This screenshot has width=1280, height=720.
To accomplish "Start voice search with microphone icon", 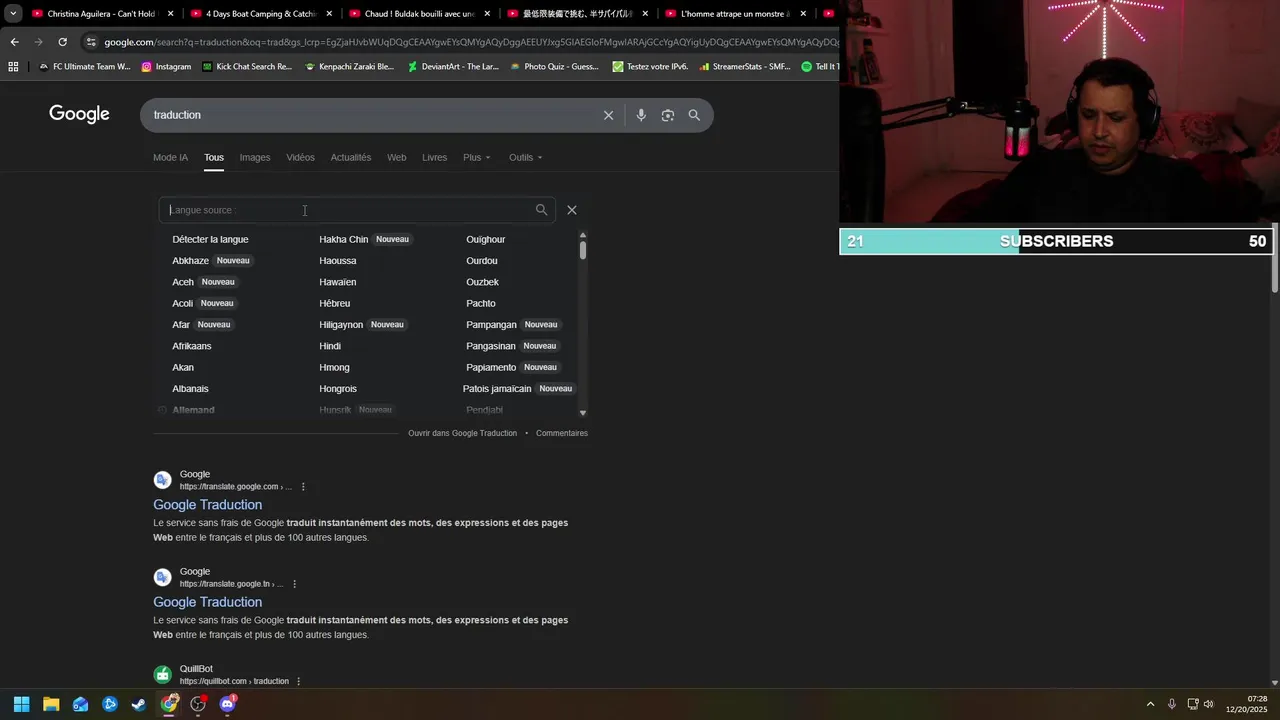I will point(641,115).
